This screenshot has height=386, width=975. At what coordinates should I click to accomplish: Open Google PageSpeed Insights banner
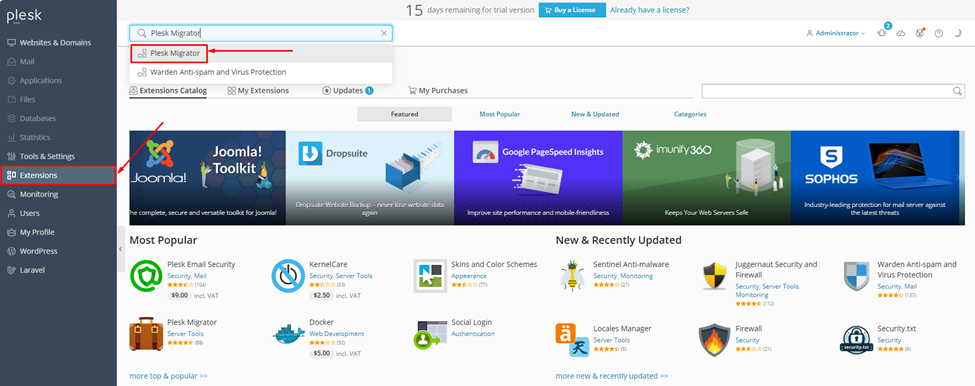(538, 178)
